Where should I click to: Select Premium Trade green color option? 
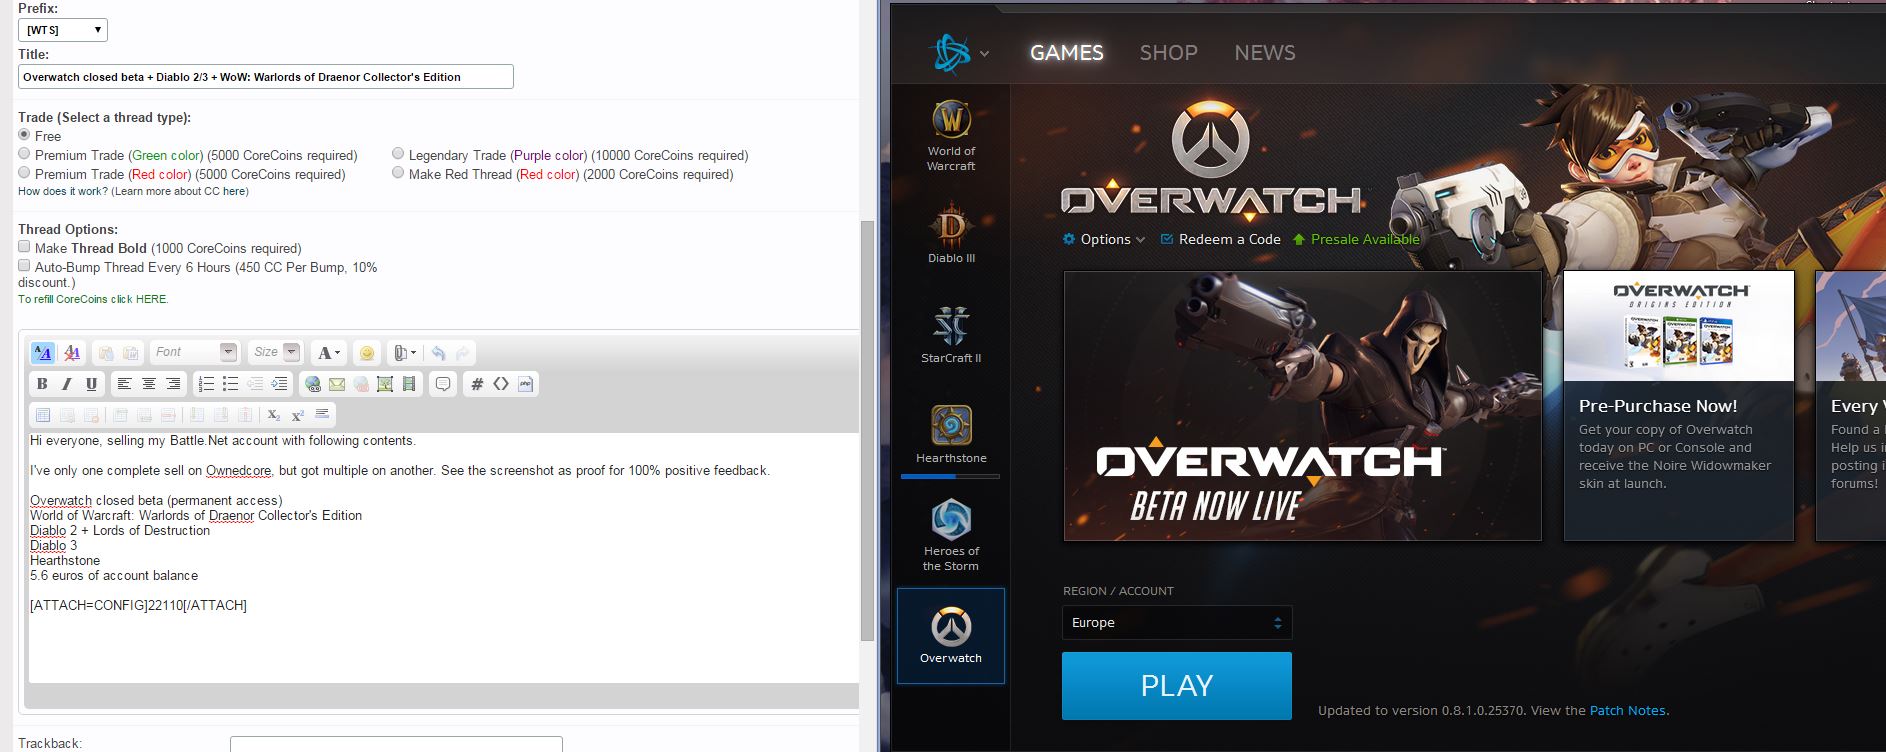[24, 153]
